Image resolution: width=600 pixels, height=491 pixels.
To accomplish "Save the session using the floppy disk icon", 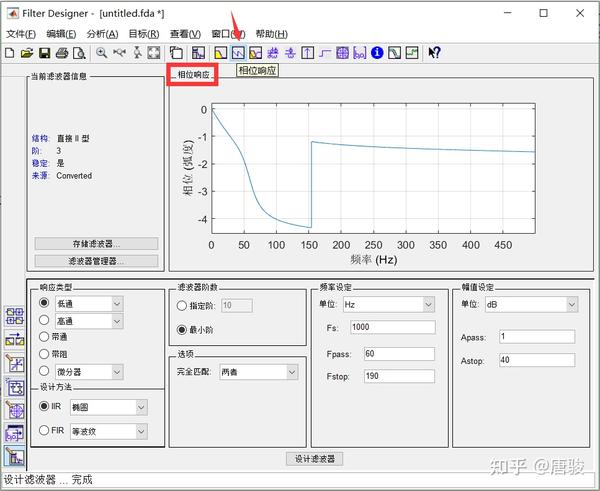I will pos(44,53).
